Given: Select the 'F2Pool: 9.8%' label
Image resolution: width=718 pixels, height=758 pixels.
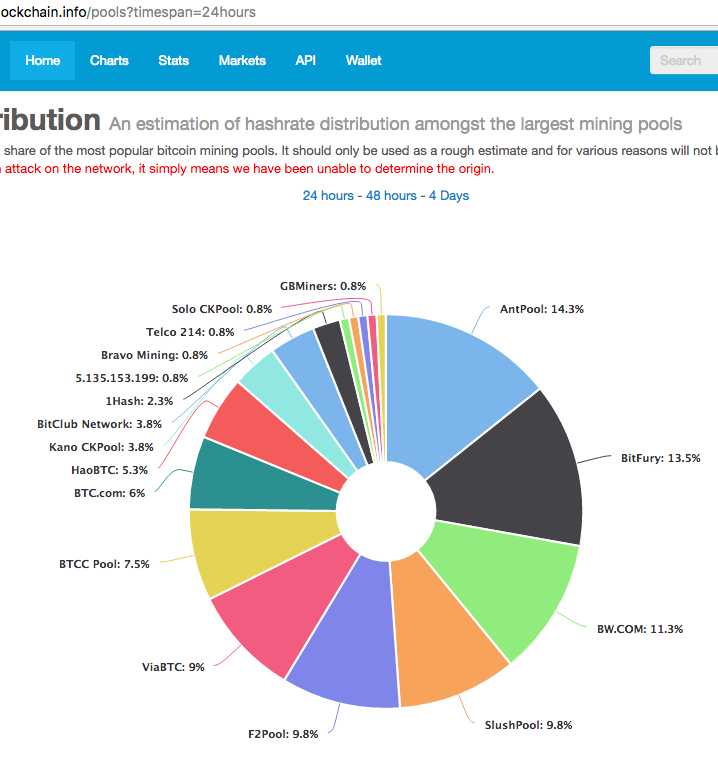Looking at the screenshot, I should click(x=283, y=734).
